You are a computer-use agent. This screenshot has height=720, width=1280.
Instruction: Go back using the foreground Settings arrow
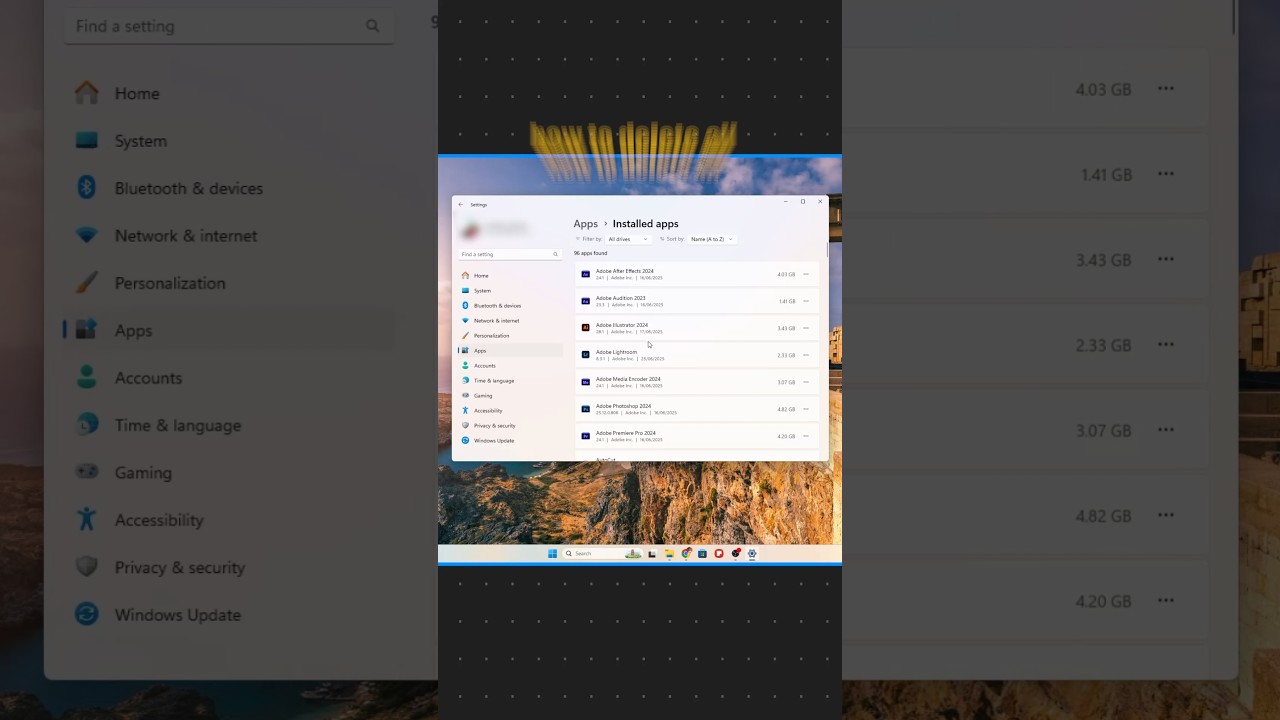pyautogui.click(x=461, y=204)
